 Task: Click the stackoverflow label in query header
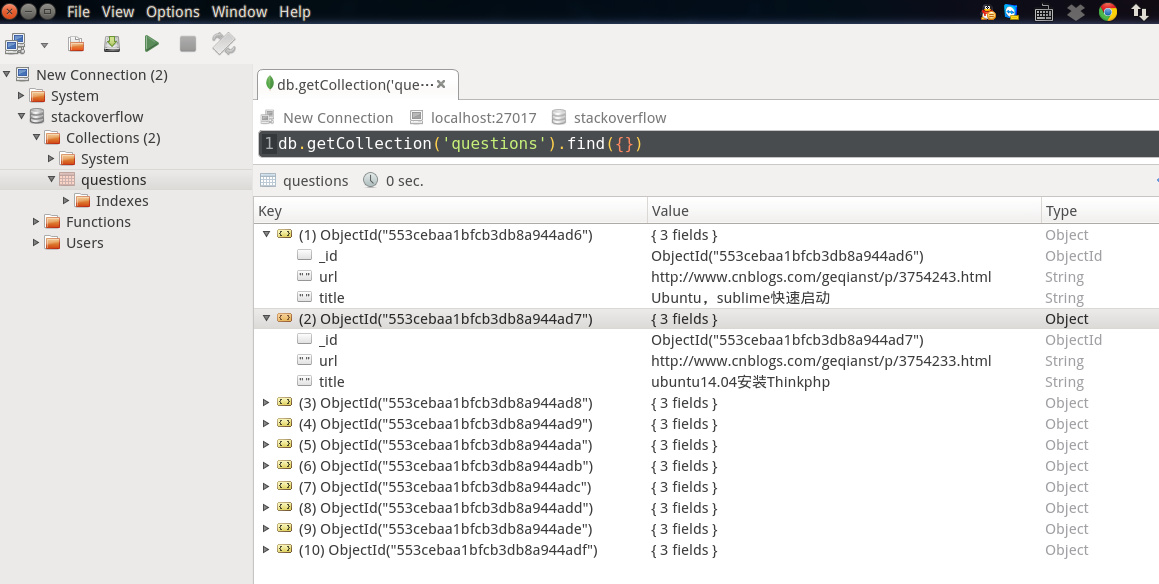pos(619,118)
